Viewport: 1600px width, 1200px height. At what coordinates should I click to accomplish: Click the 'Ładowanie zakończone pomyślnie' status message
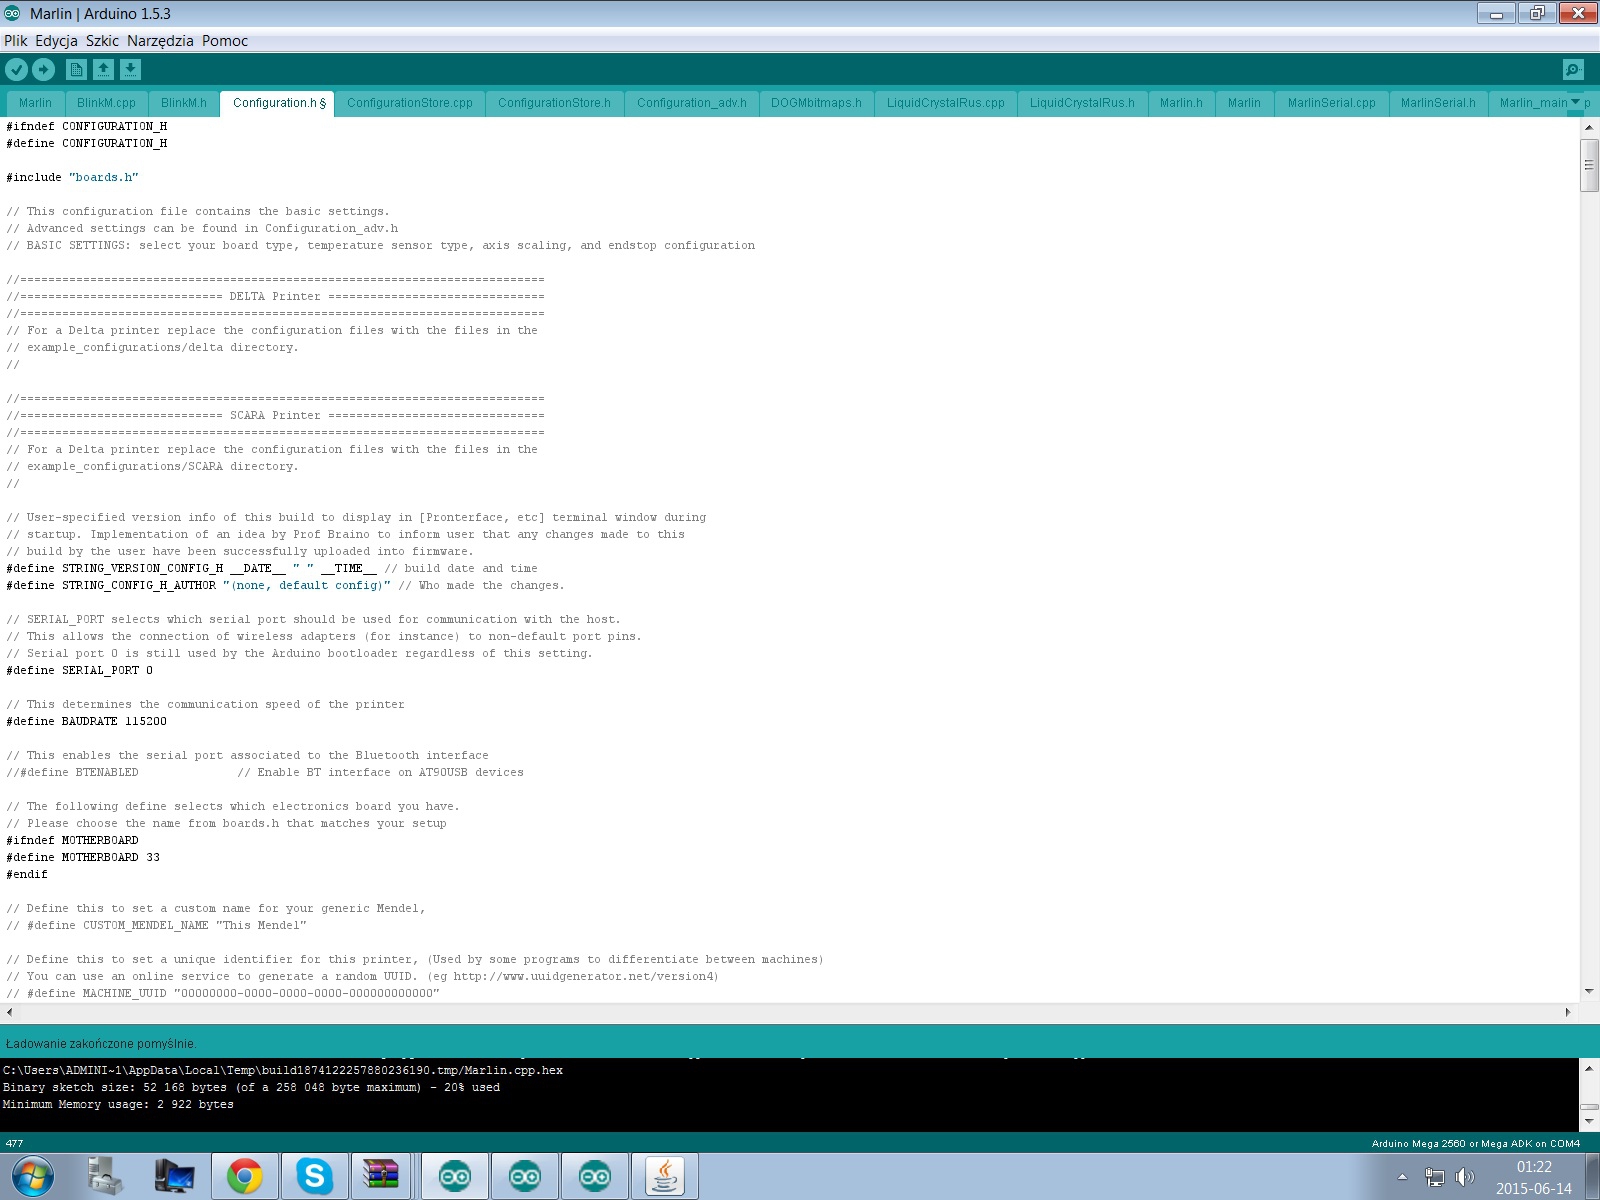(x=101, y=1043)
